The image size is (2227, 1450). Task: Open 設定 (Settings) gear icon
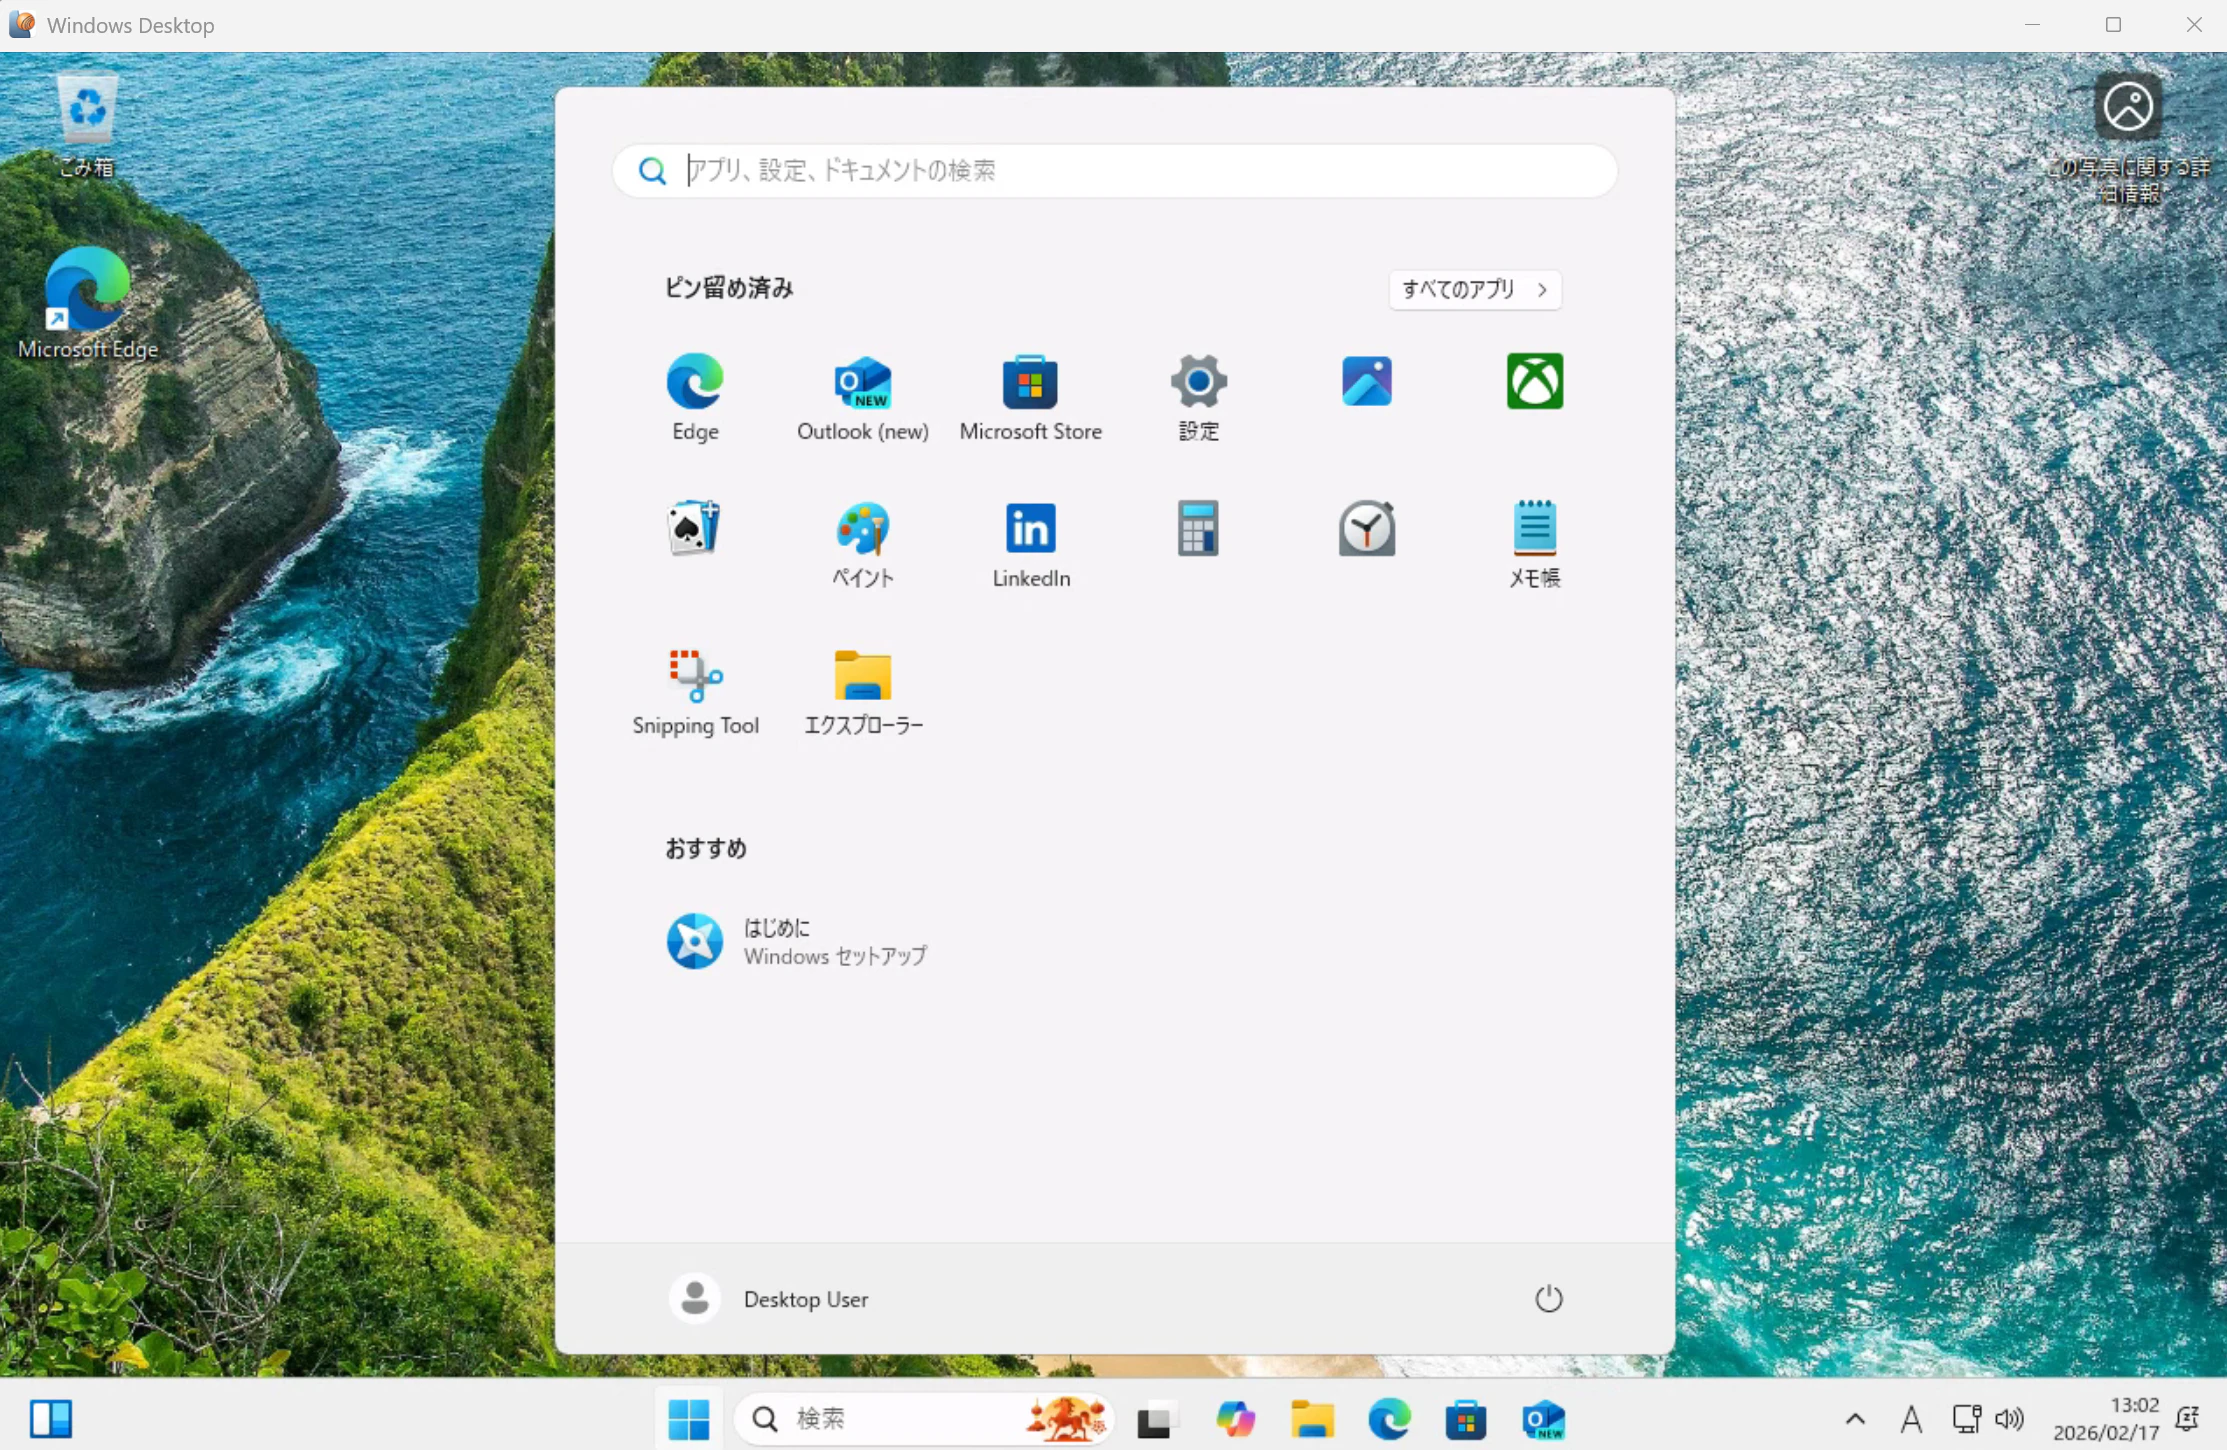[1198, 397]
